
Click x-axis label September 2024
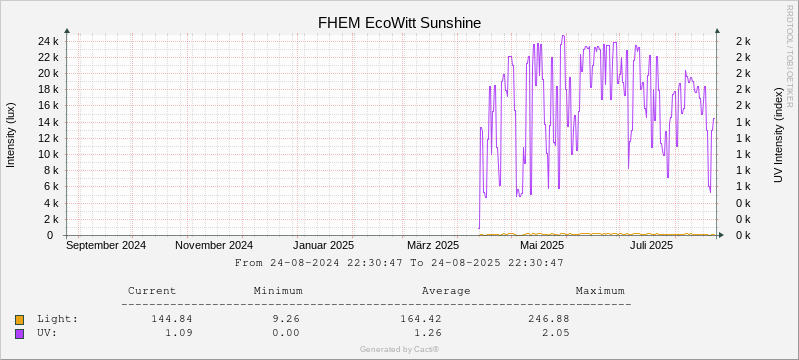pyautogui.click(x=106, y=245)
